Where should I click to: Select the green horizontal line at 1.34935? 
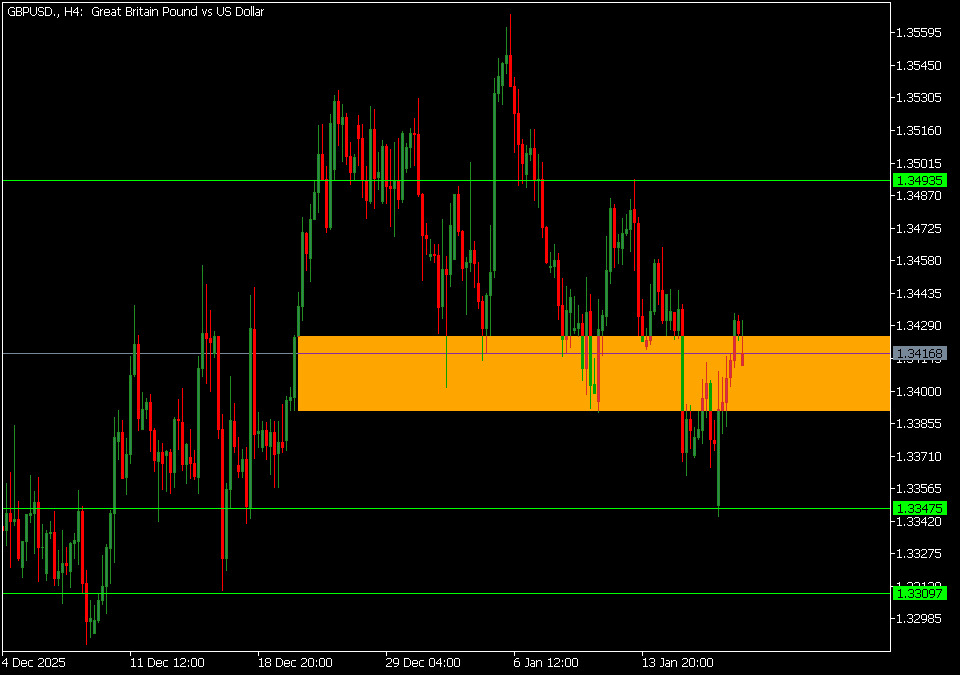200,180
